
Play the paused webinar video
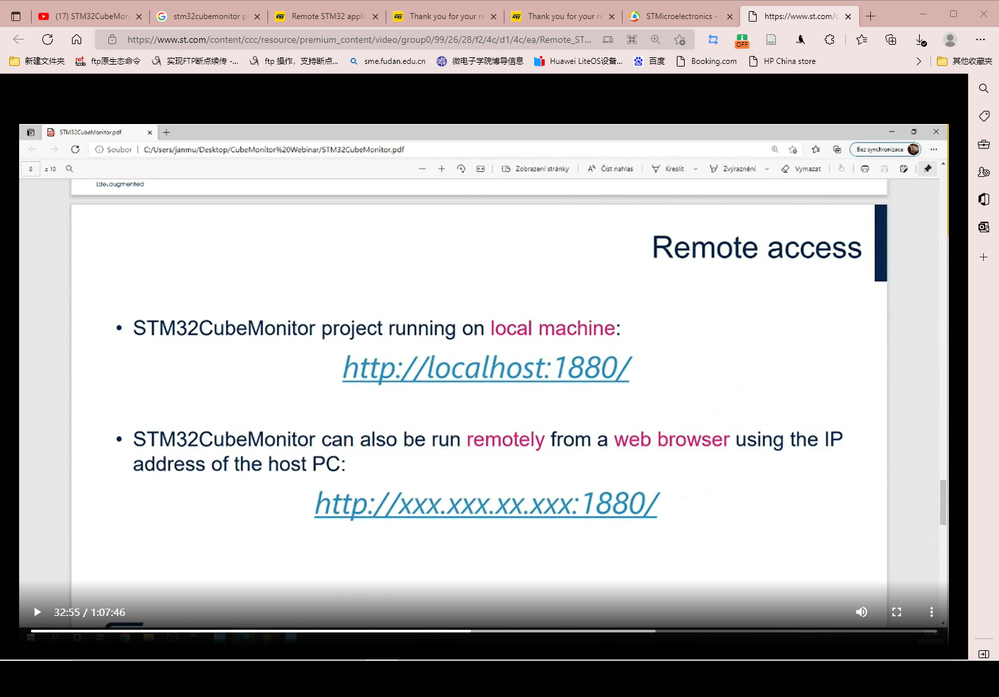(37, 612)
